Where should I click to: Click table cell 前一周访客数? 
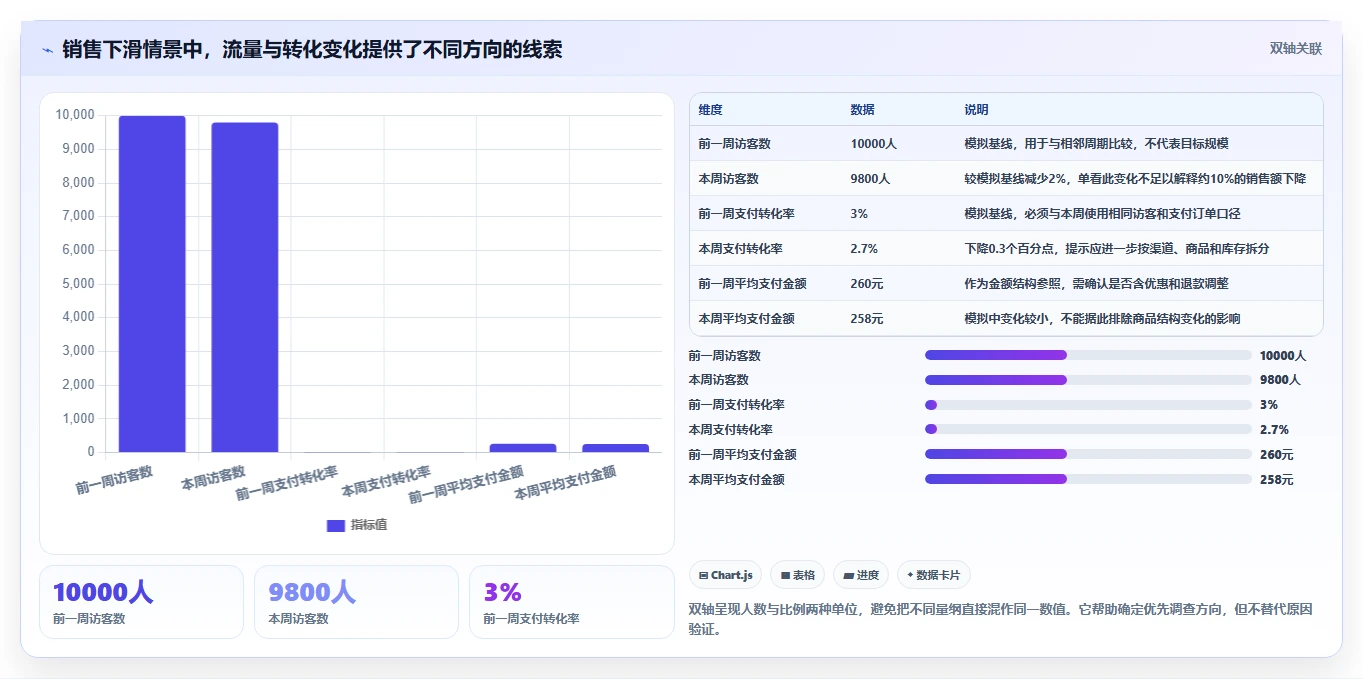tap(734, 144)
